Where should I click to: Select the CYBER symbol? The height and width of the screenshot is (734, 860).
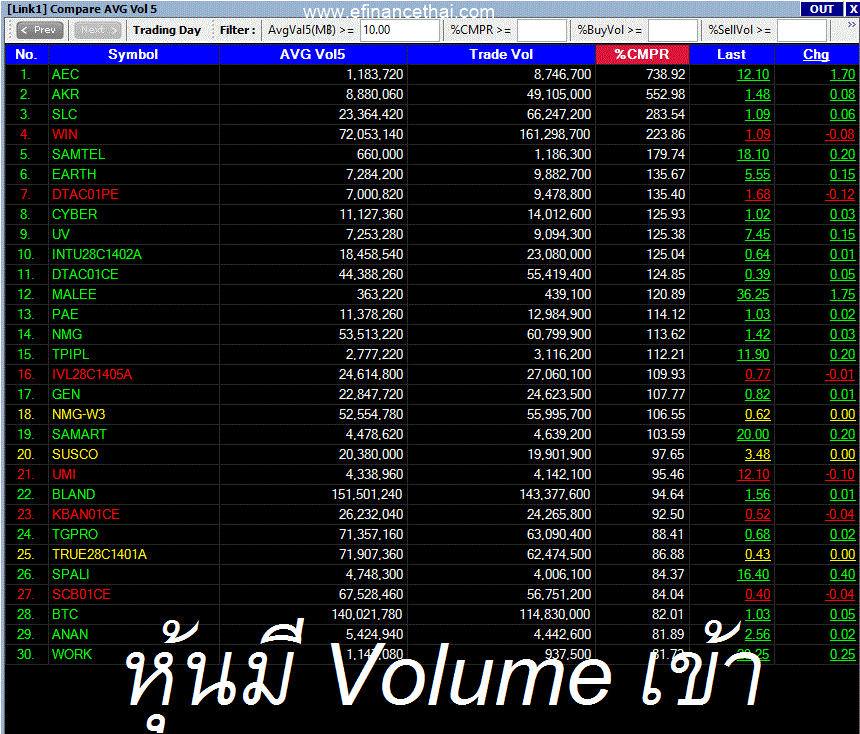pyautogui.click(x=75, y=214)
